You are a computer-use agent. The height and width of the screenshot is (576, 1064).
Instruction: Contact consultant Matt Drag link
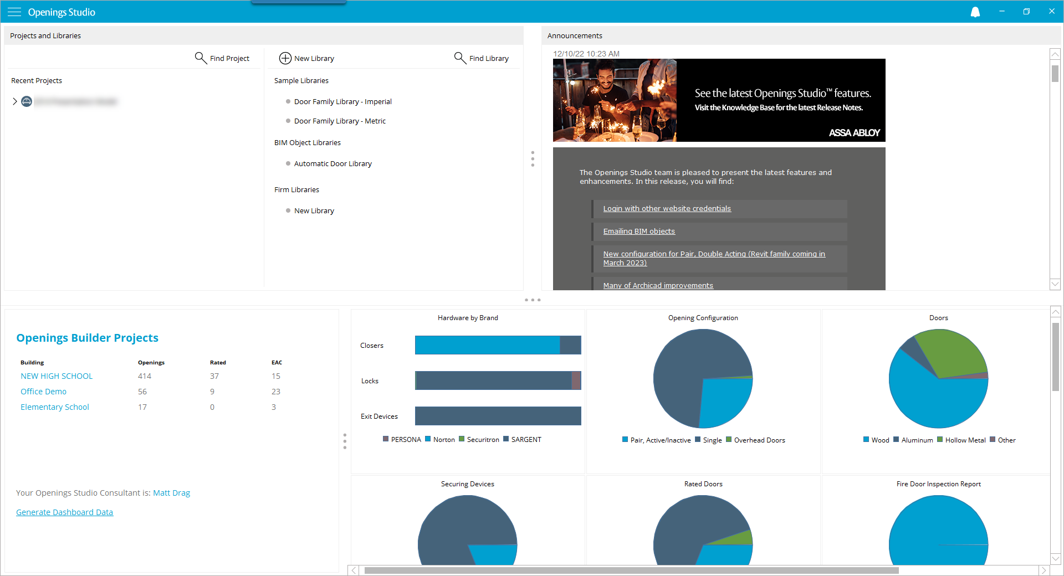coord(172,493)
